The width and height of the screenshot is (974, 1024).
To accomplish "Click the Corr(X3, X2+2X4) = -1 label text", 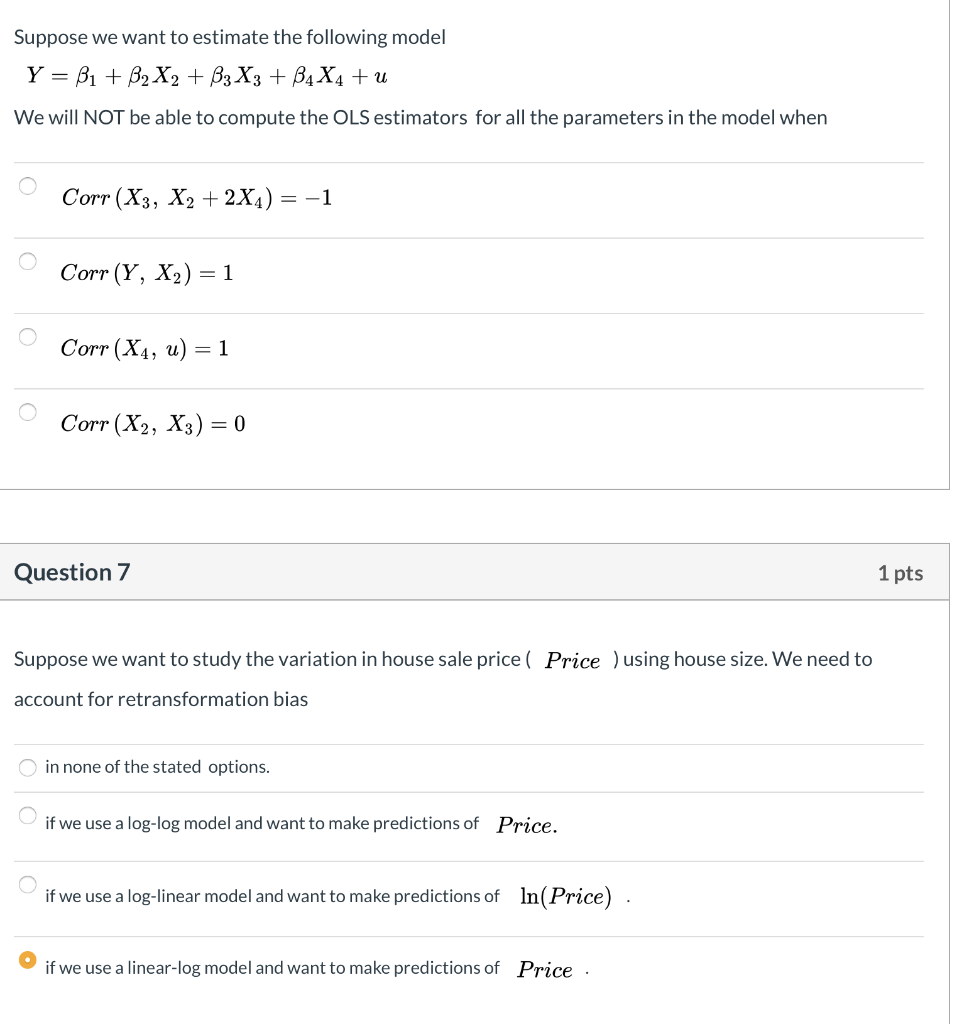I will pyautogui.click(x=196, y=198).
